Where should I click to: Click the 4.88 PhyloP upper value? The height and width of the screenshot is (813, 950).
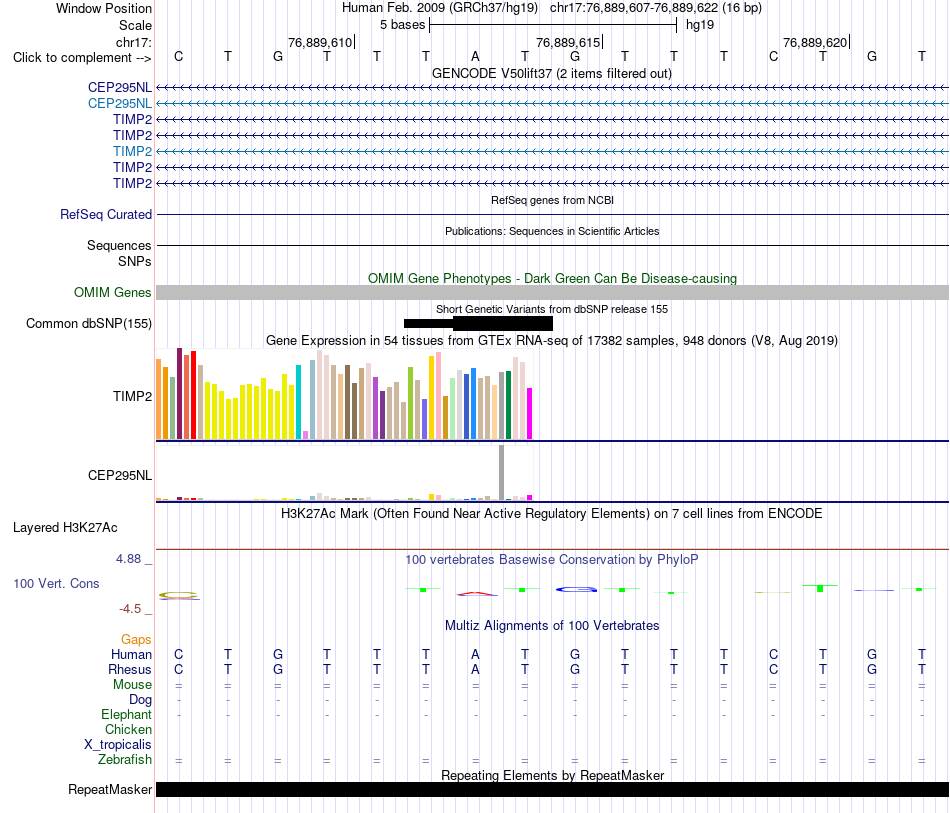click(128, 559)
